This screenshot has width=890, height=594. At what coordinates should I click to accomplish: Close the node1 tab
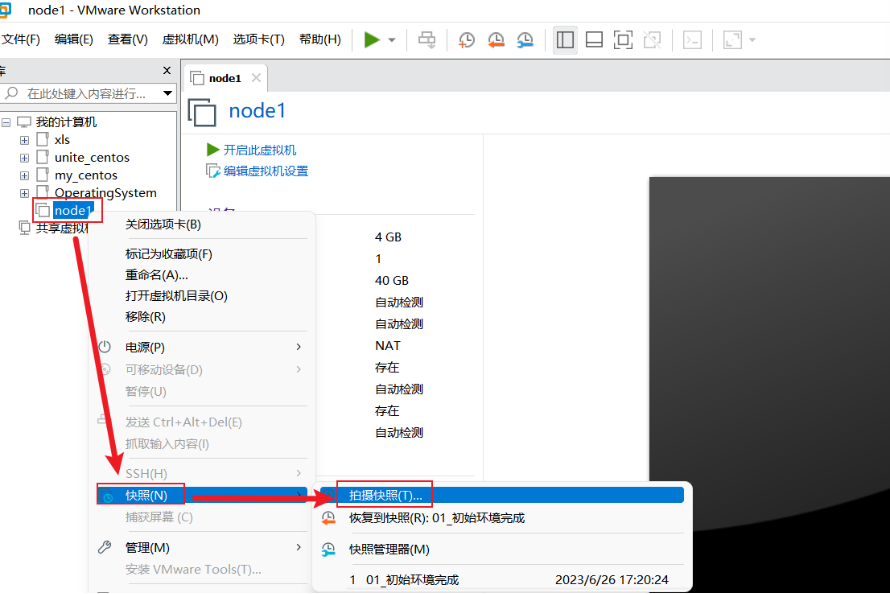257,78
